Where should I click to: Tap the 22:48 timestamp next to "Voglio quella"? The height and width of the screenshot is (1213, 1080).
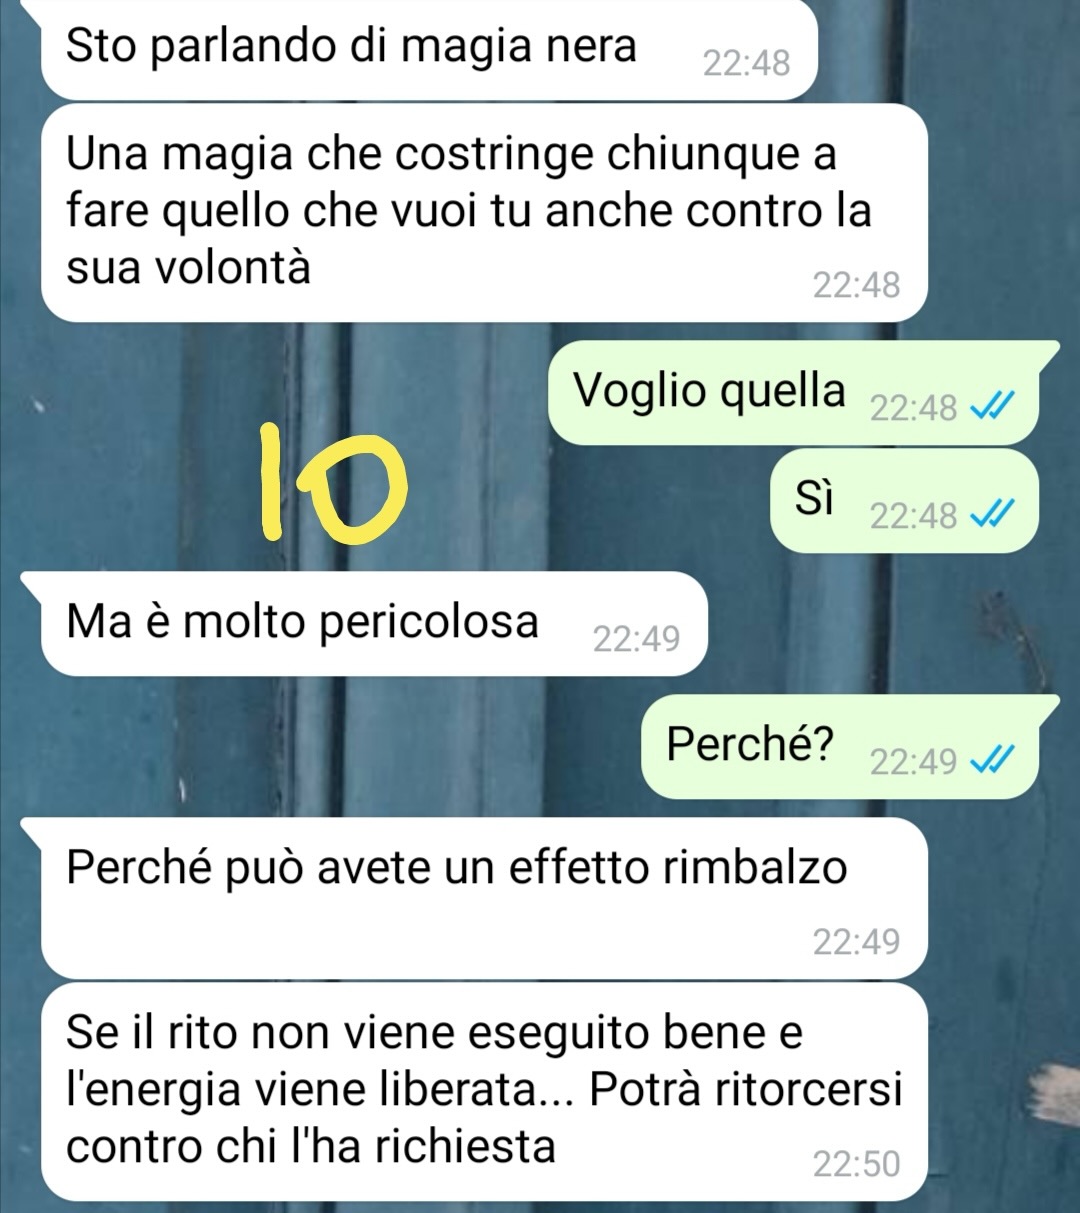[913, 408]
